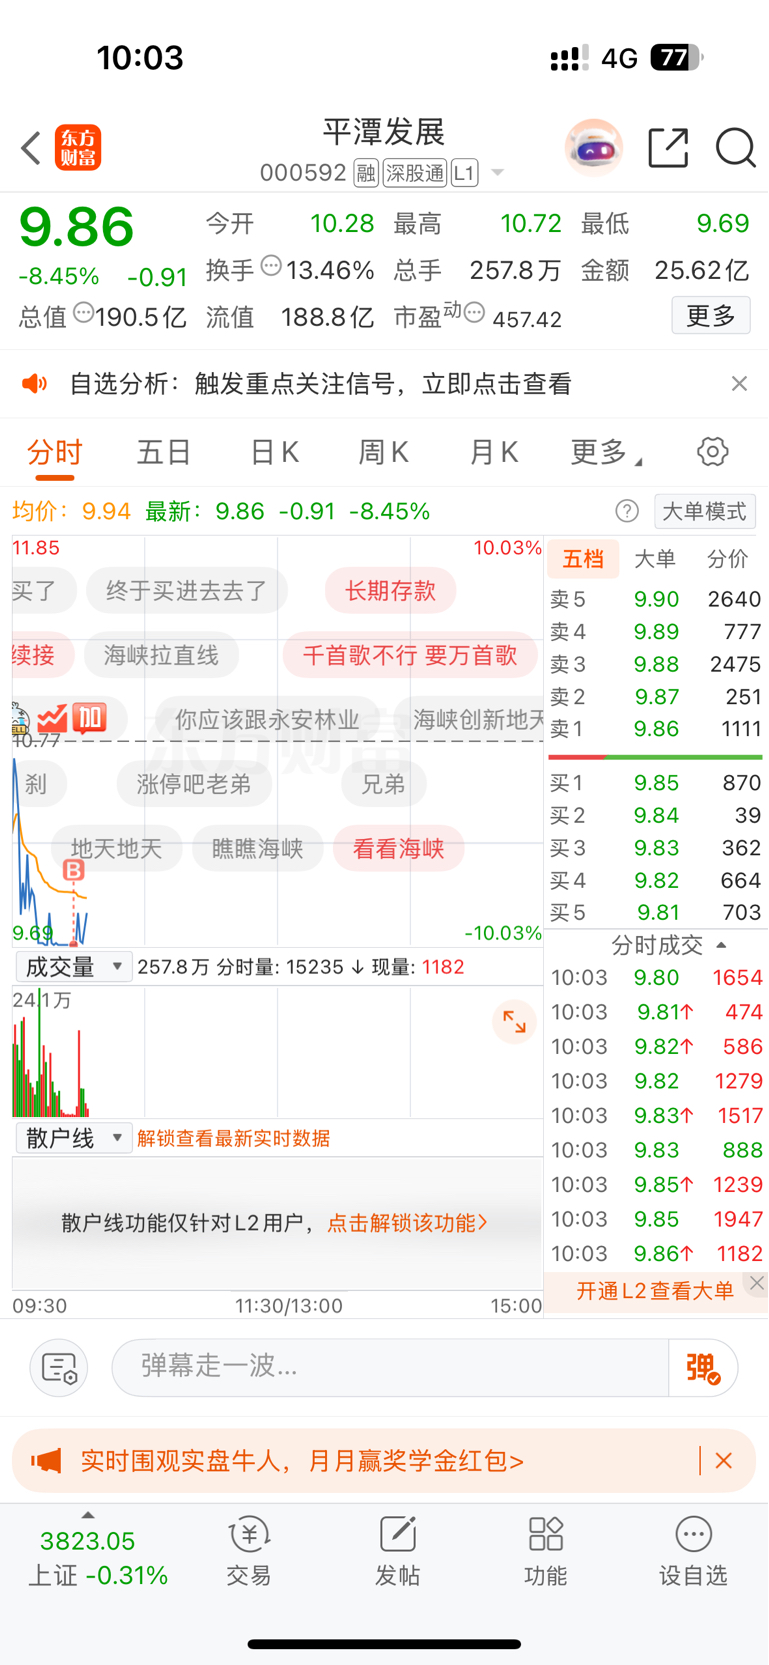Switch to 周K tab
Screen dimensions: 769x1665
tap(383, 453)
